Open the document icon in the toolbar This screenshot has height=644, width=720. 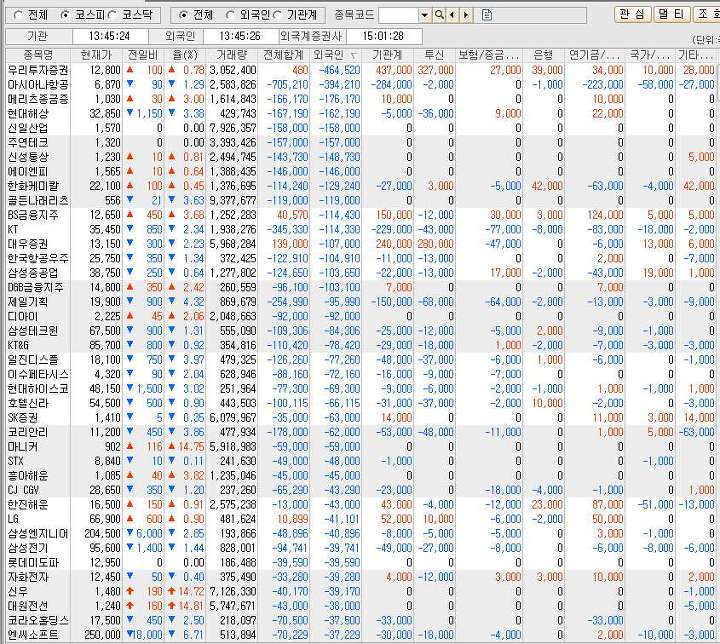(487, 15)
